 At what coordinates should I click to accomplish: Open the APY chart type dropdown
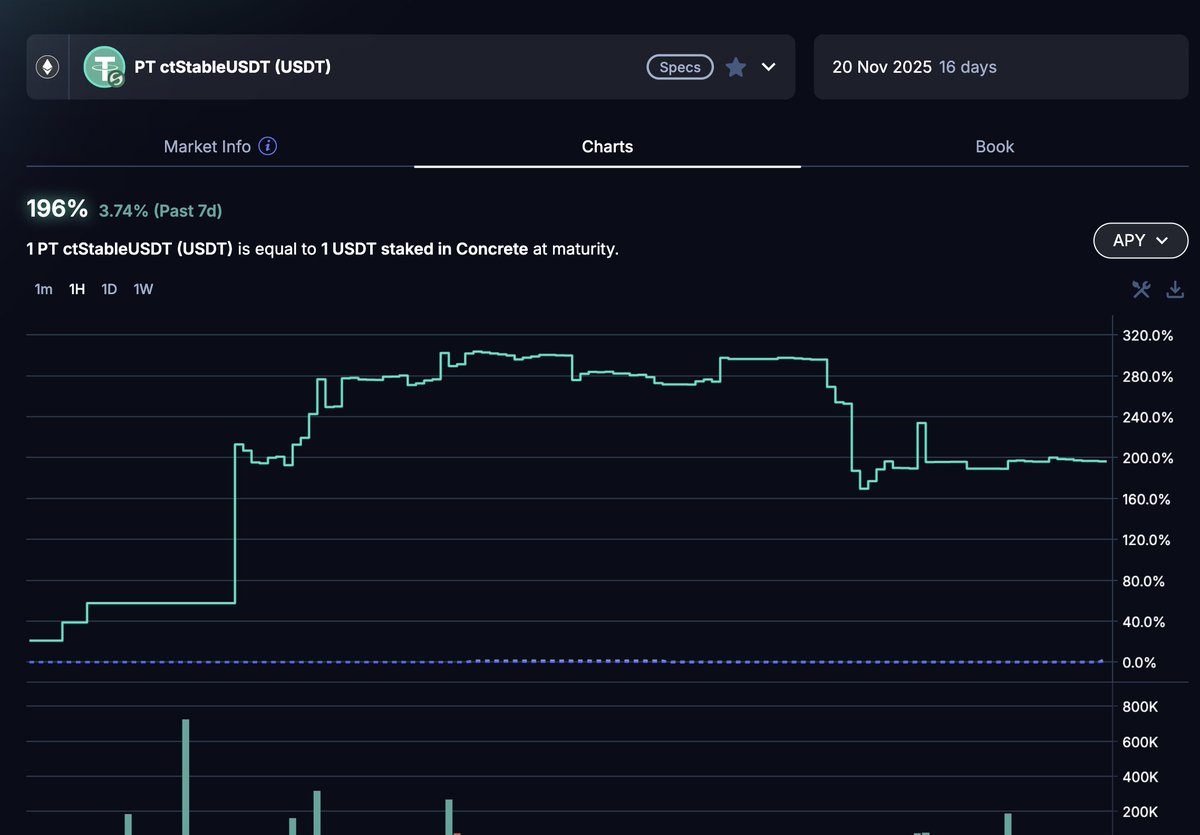pyautogui.click(x=1141, y=240)
